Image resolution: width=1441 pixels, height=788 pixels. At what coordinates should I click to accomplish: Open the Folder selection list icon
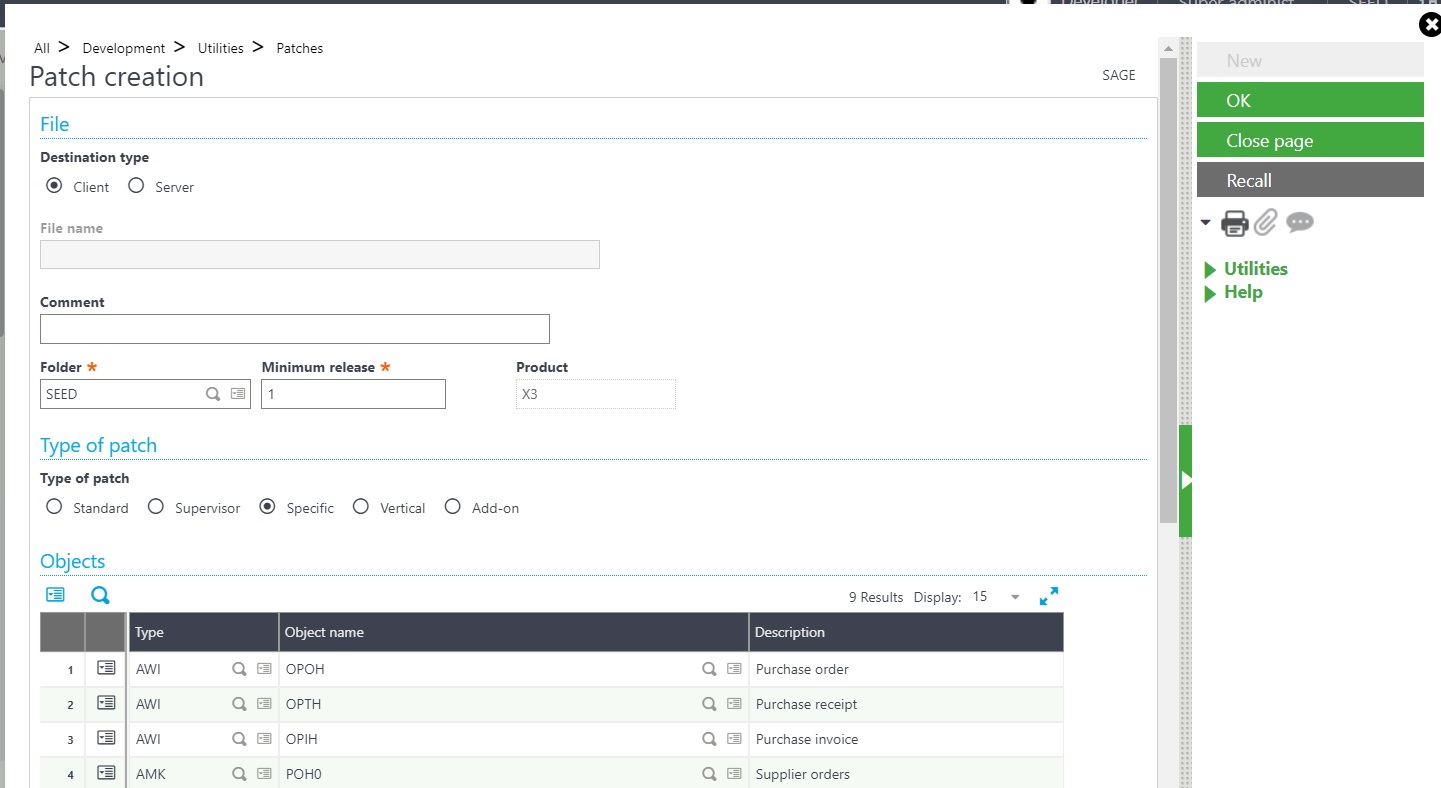click(238, 393)
